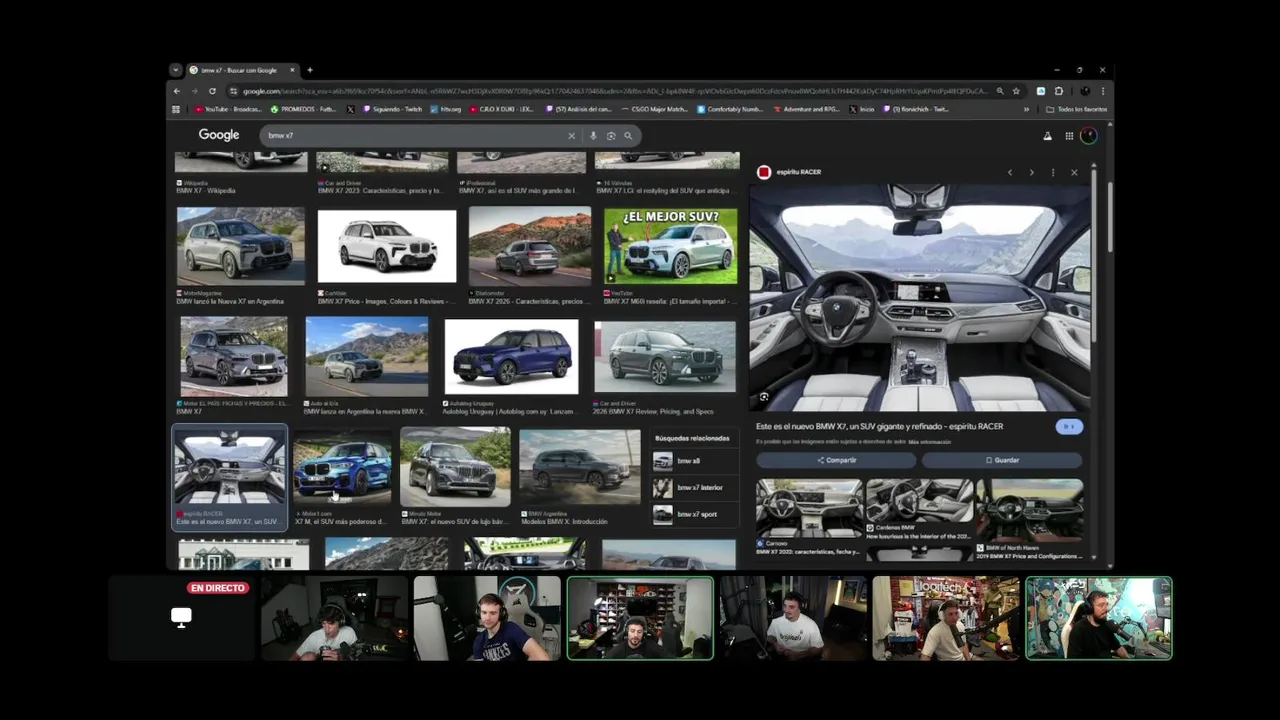Click 'Más información' link
This screenshot has width=1280, height=720.
coord(930,441)
